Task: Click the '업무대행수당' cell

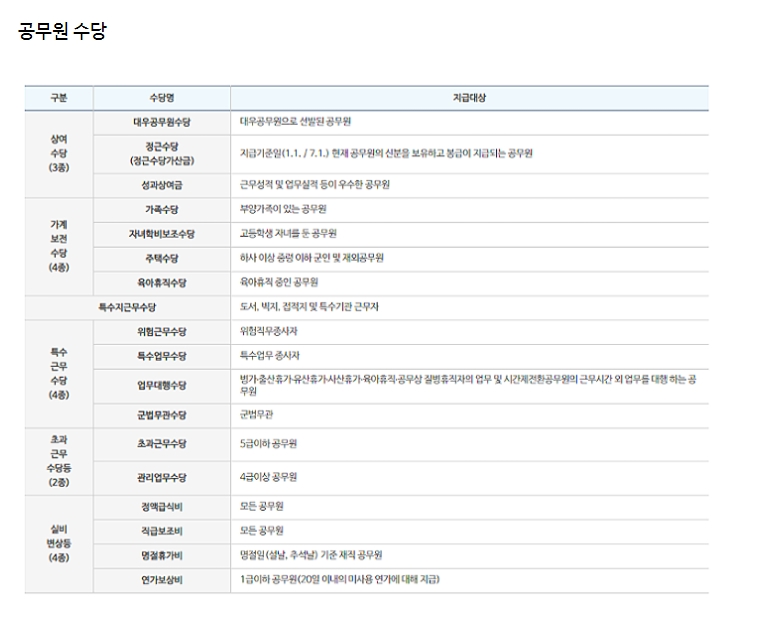Action: pos(162,386)
